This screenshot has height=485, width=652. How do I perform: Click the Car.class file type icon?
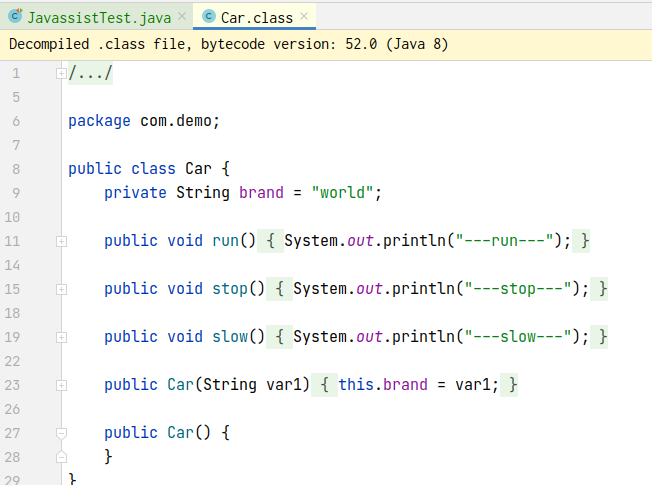tap(208, 17)
